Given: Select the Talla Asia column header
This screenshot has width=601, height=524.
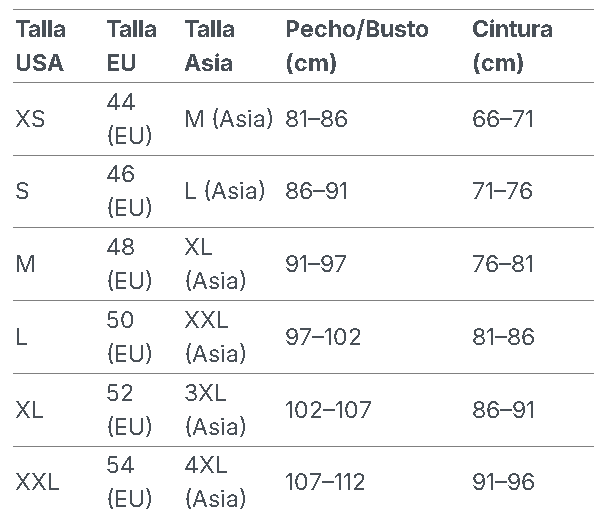Looking at the screenshot, I should tap(209, 46).
